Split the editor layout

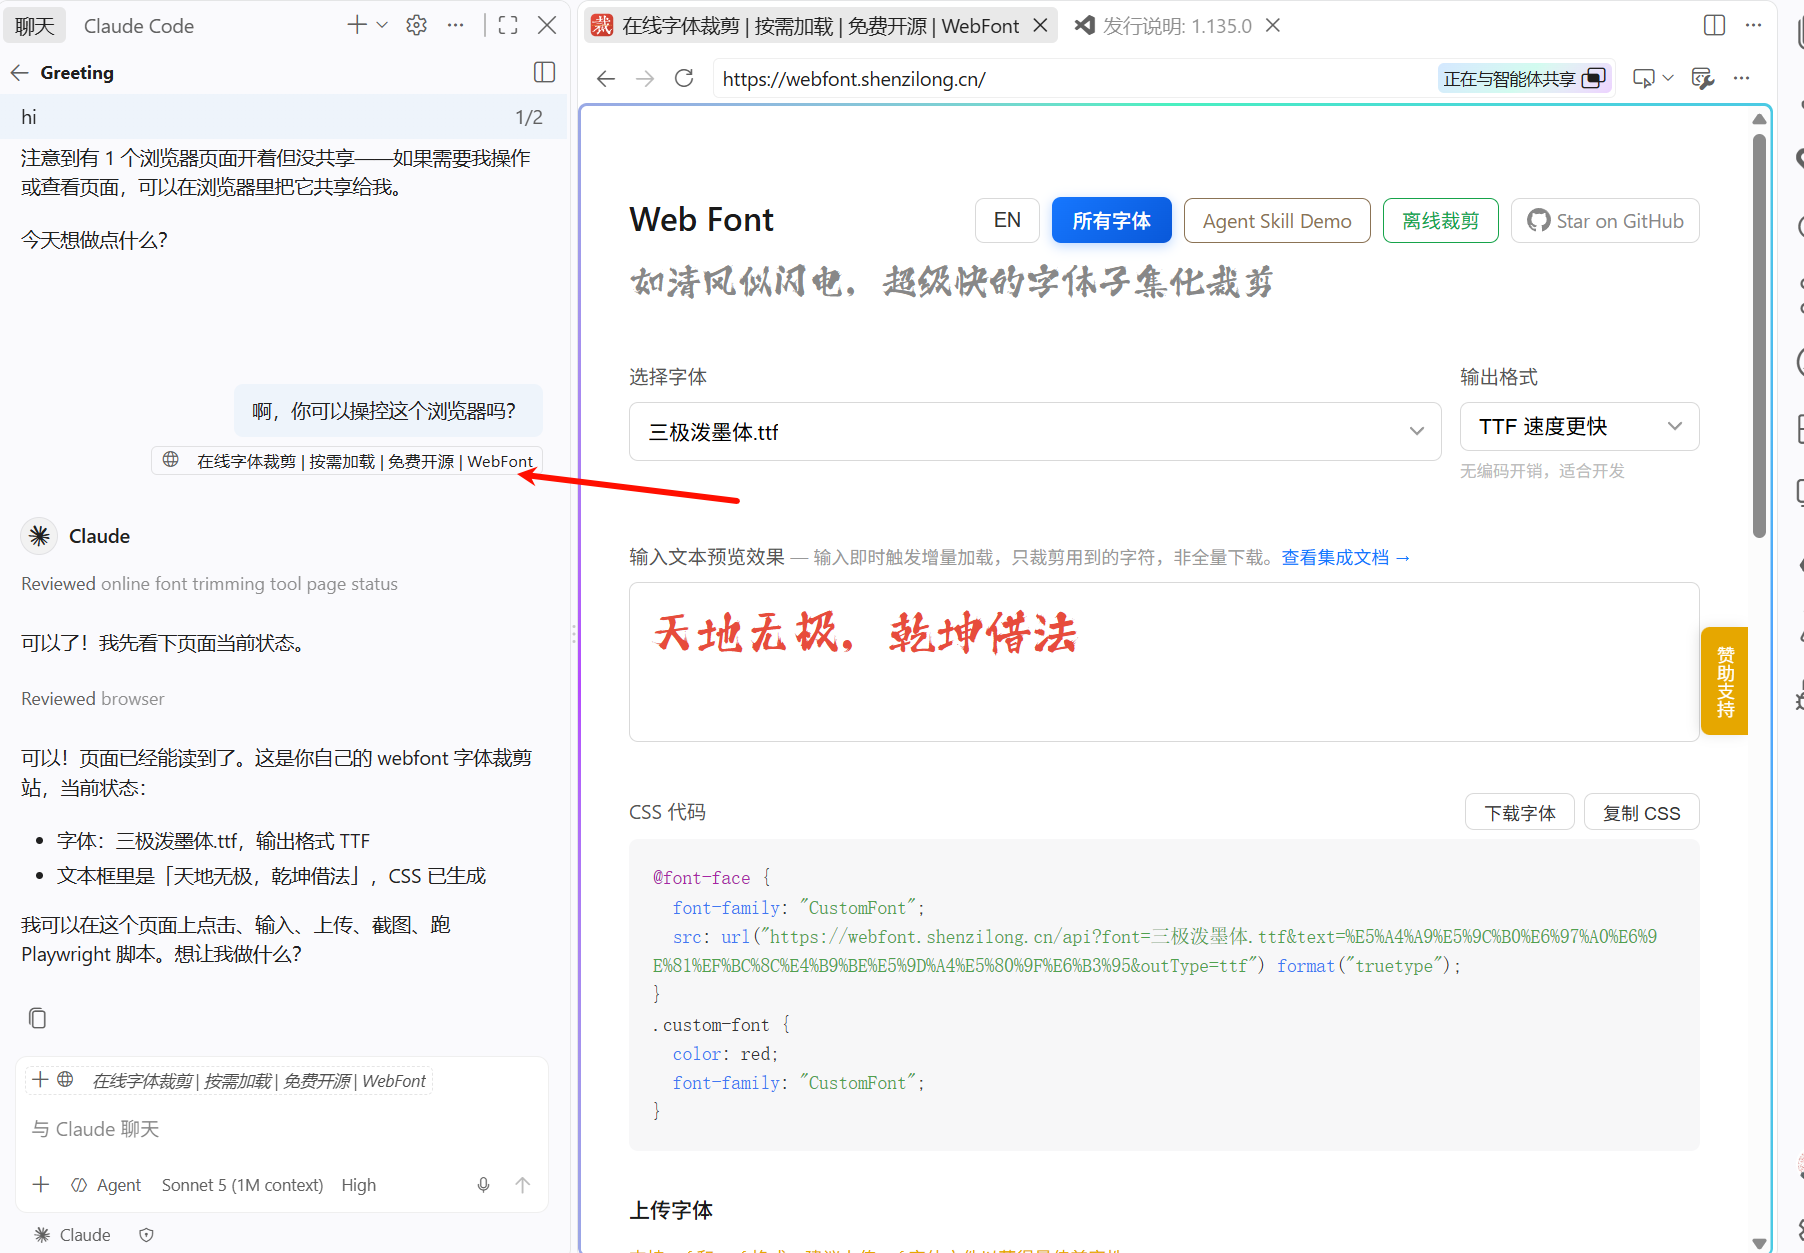[x=1714, y=25]
